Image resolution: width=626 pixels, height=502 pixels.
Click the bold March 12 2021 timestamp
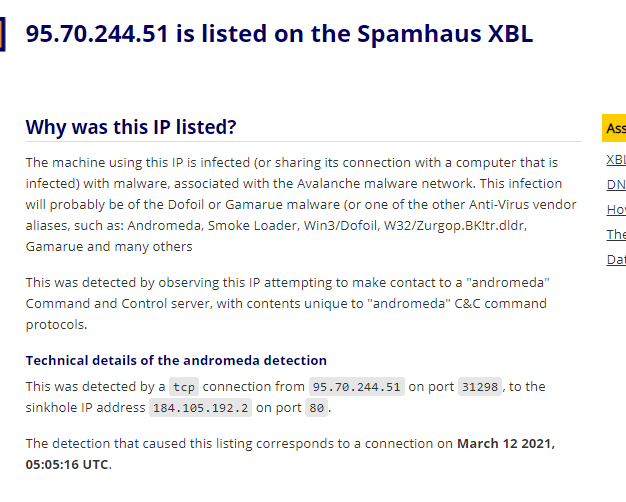coord(505,443)
